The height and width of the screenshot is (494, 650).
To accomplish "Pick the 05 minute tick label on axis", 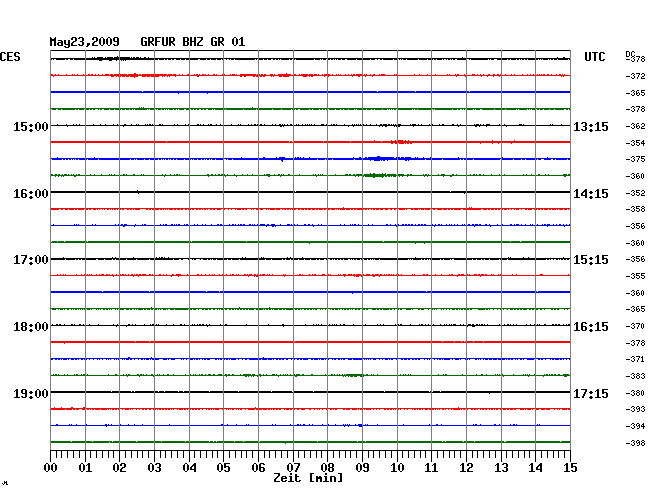I will point(223,468).
